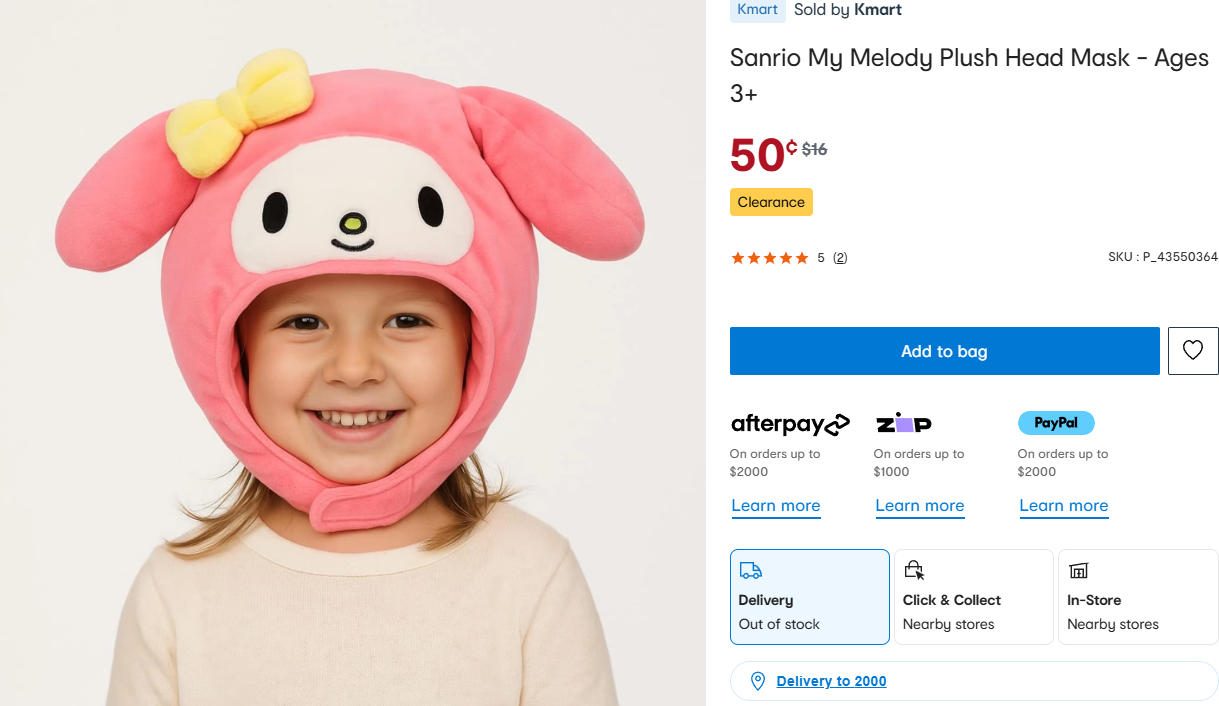Click the Afterpay logo
Viewport: 1219px width, 706px height.
(x=790, y=424)
